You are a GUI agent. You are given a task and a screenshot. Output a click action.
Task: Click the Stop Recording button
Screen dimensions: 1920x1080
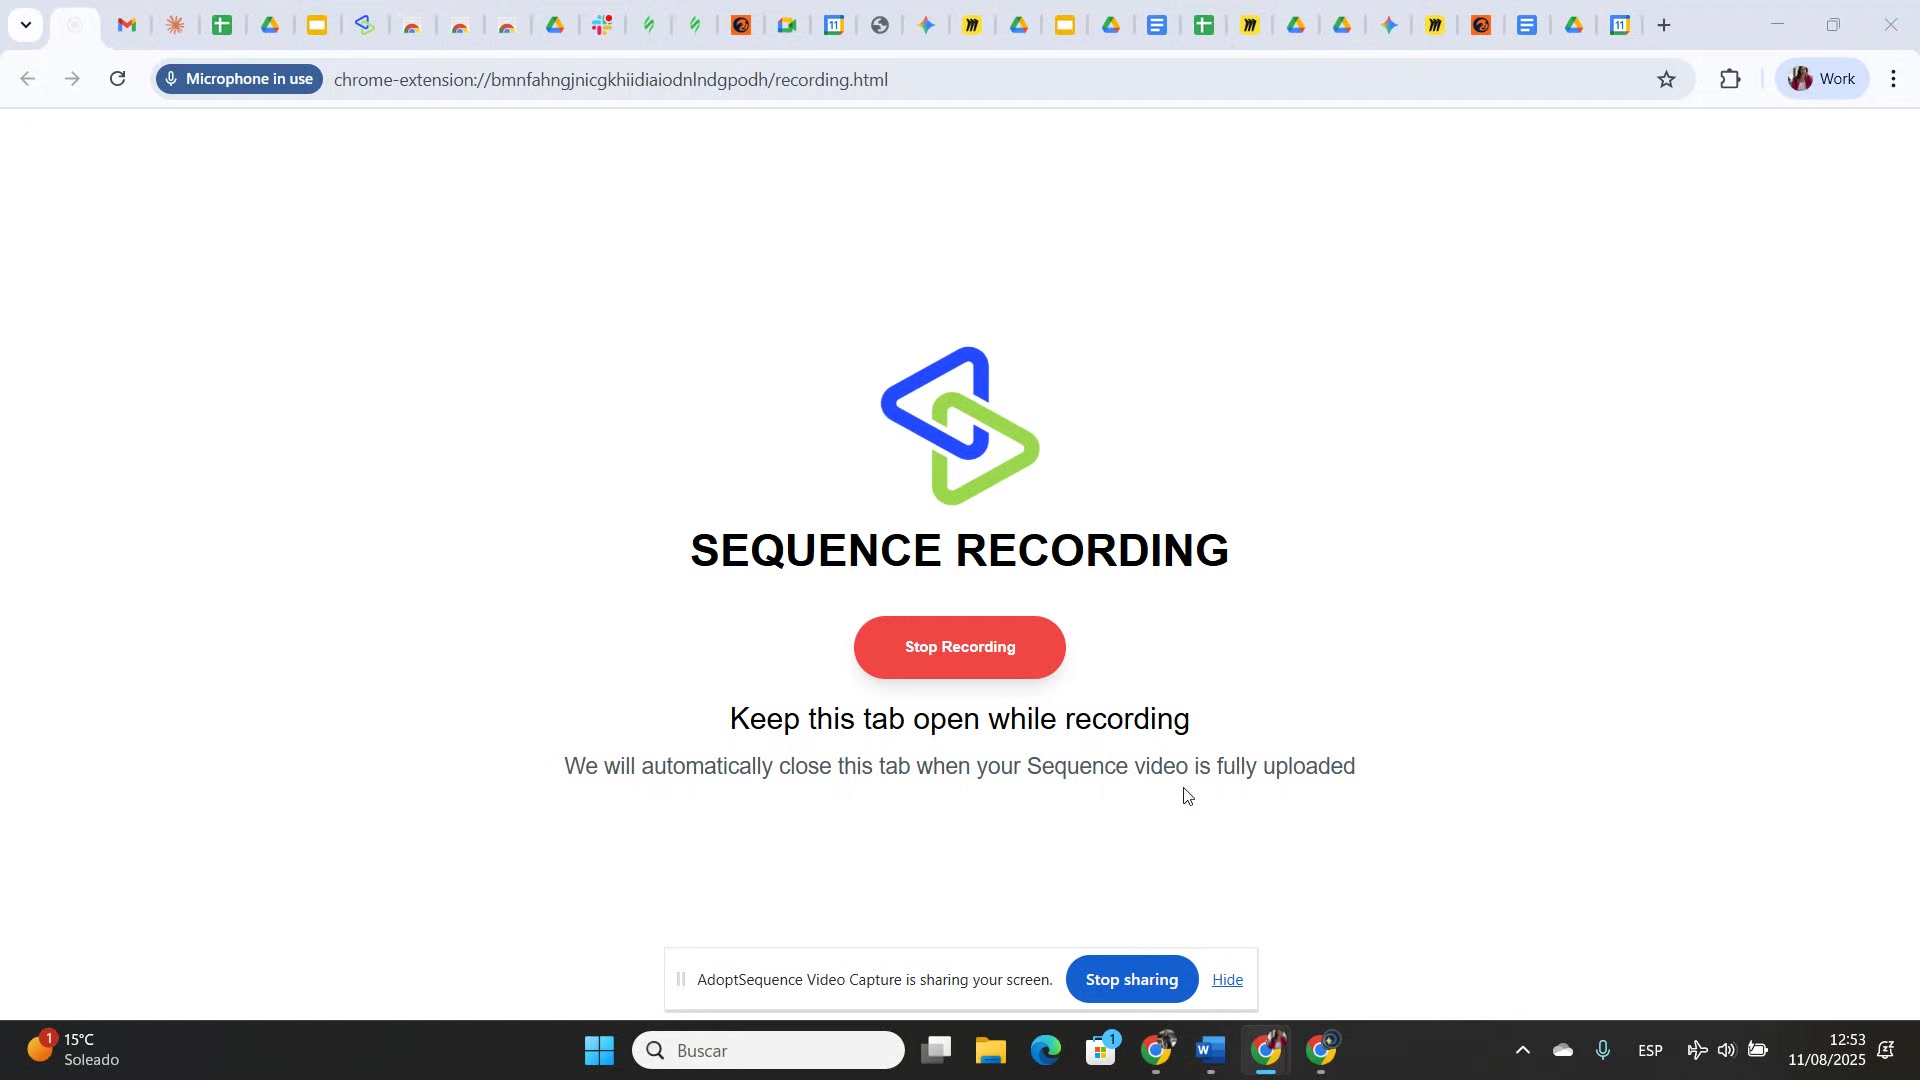pyautogui.click(x=959, y=647)
